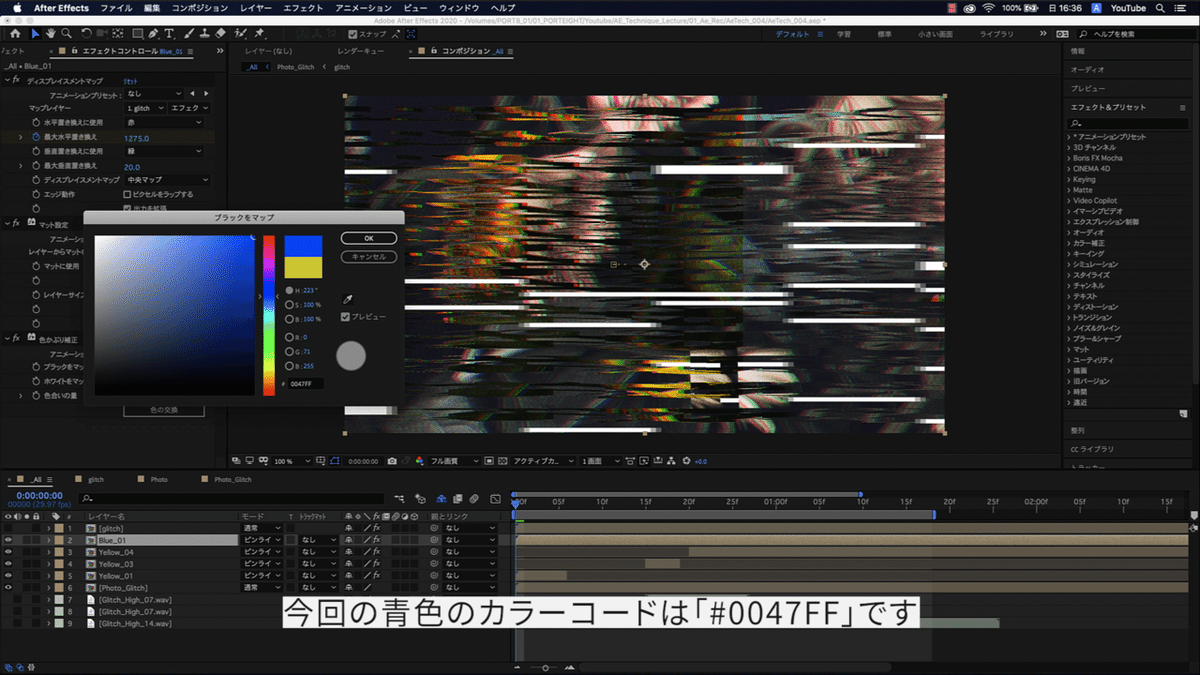
Task: Click the snapshot camera icon below the composition view
Action: [390, 461]
